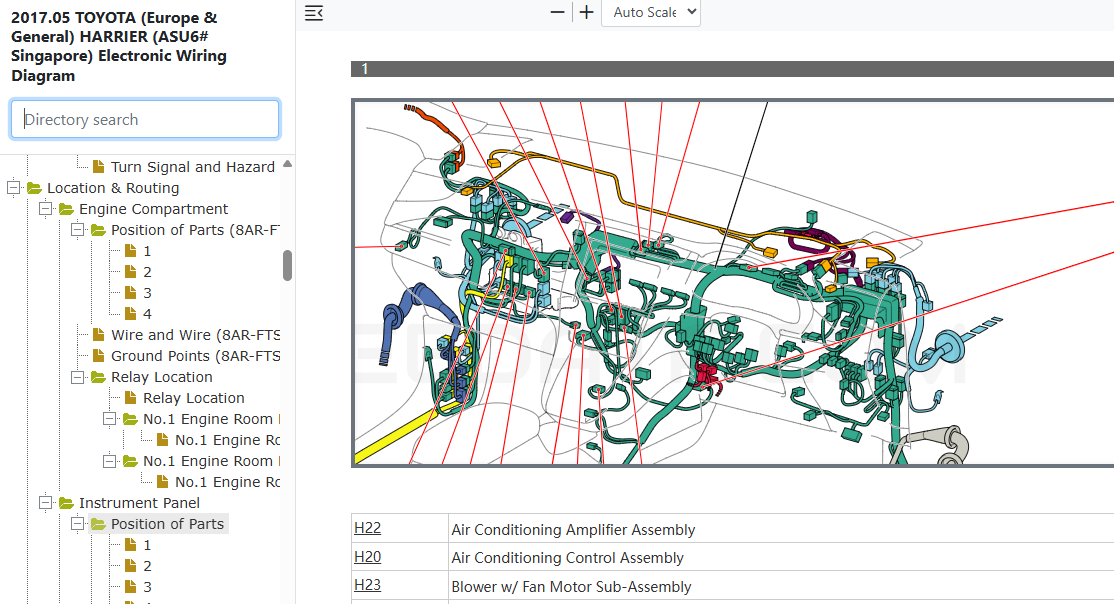Click Air Conditioning Amplifier Assembly text

(x=573, y=529)
